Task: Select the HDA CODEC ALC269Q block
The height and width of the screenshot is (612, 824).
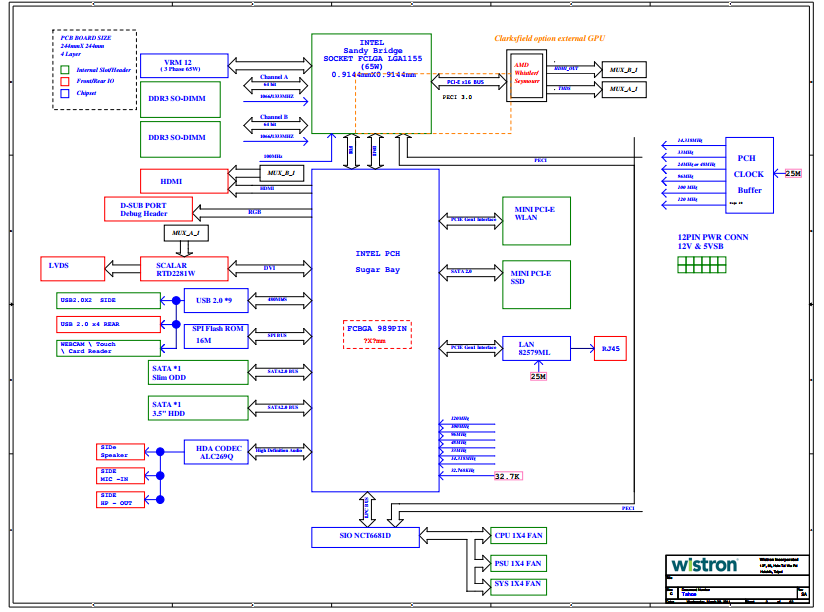Action: click(215, 451)
